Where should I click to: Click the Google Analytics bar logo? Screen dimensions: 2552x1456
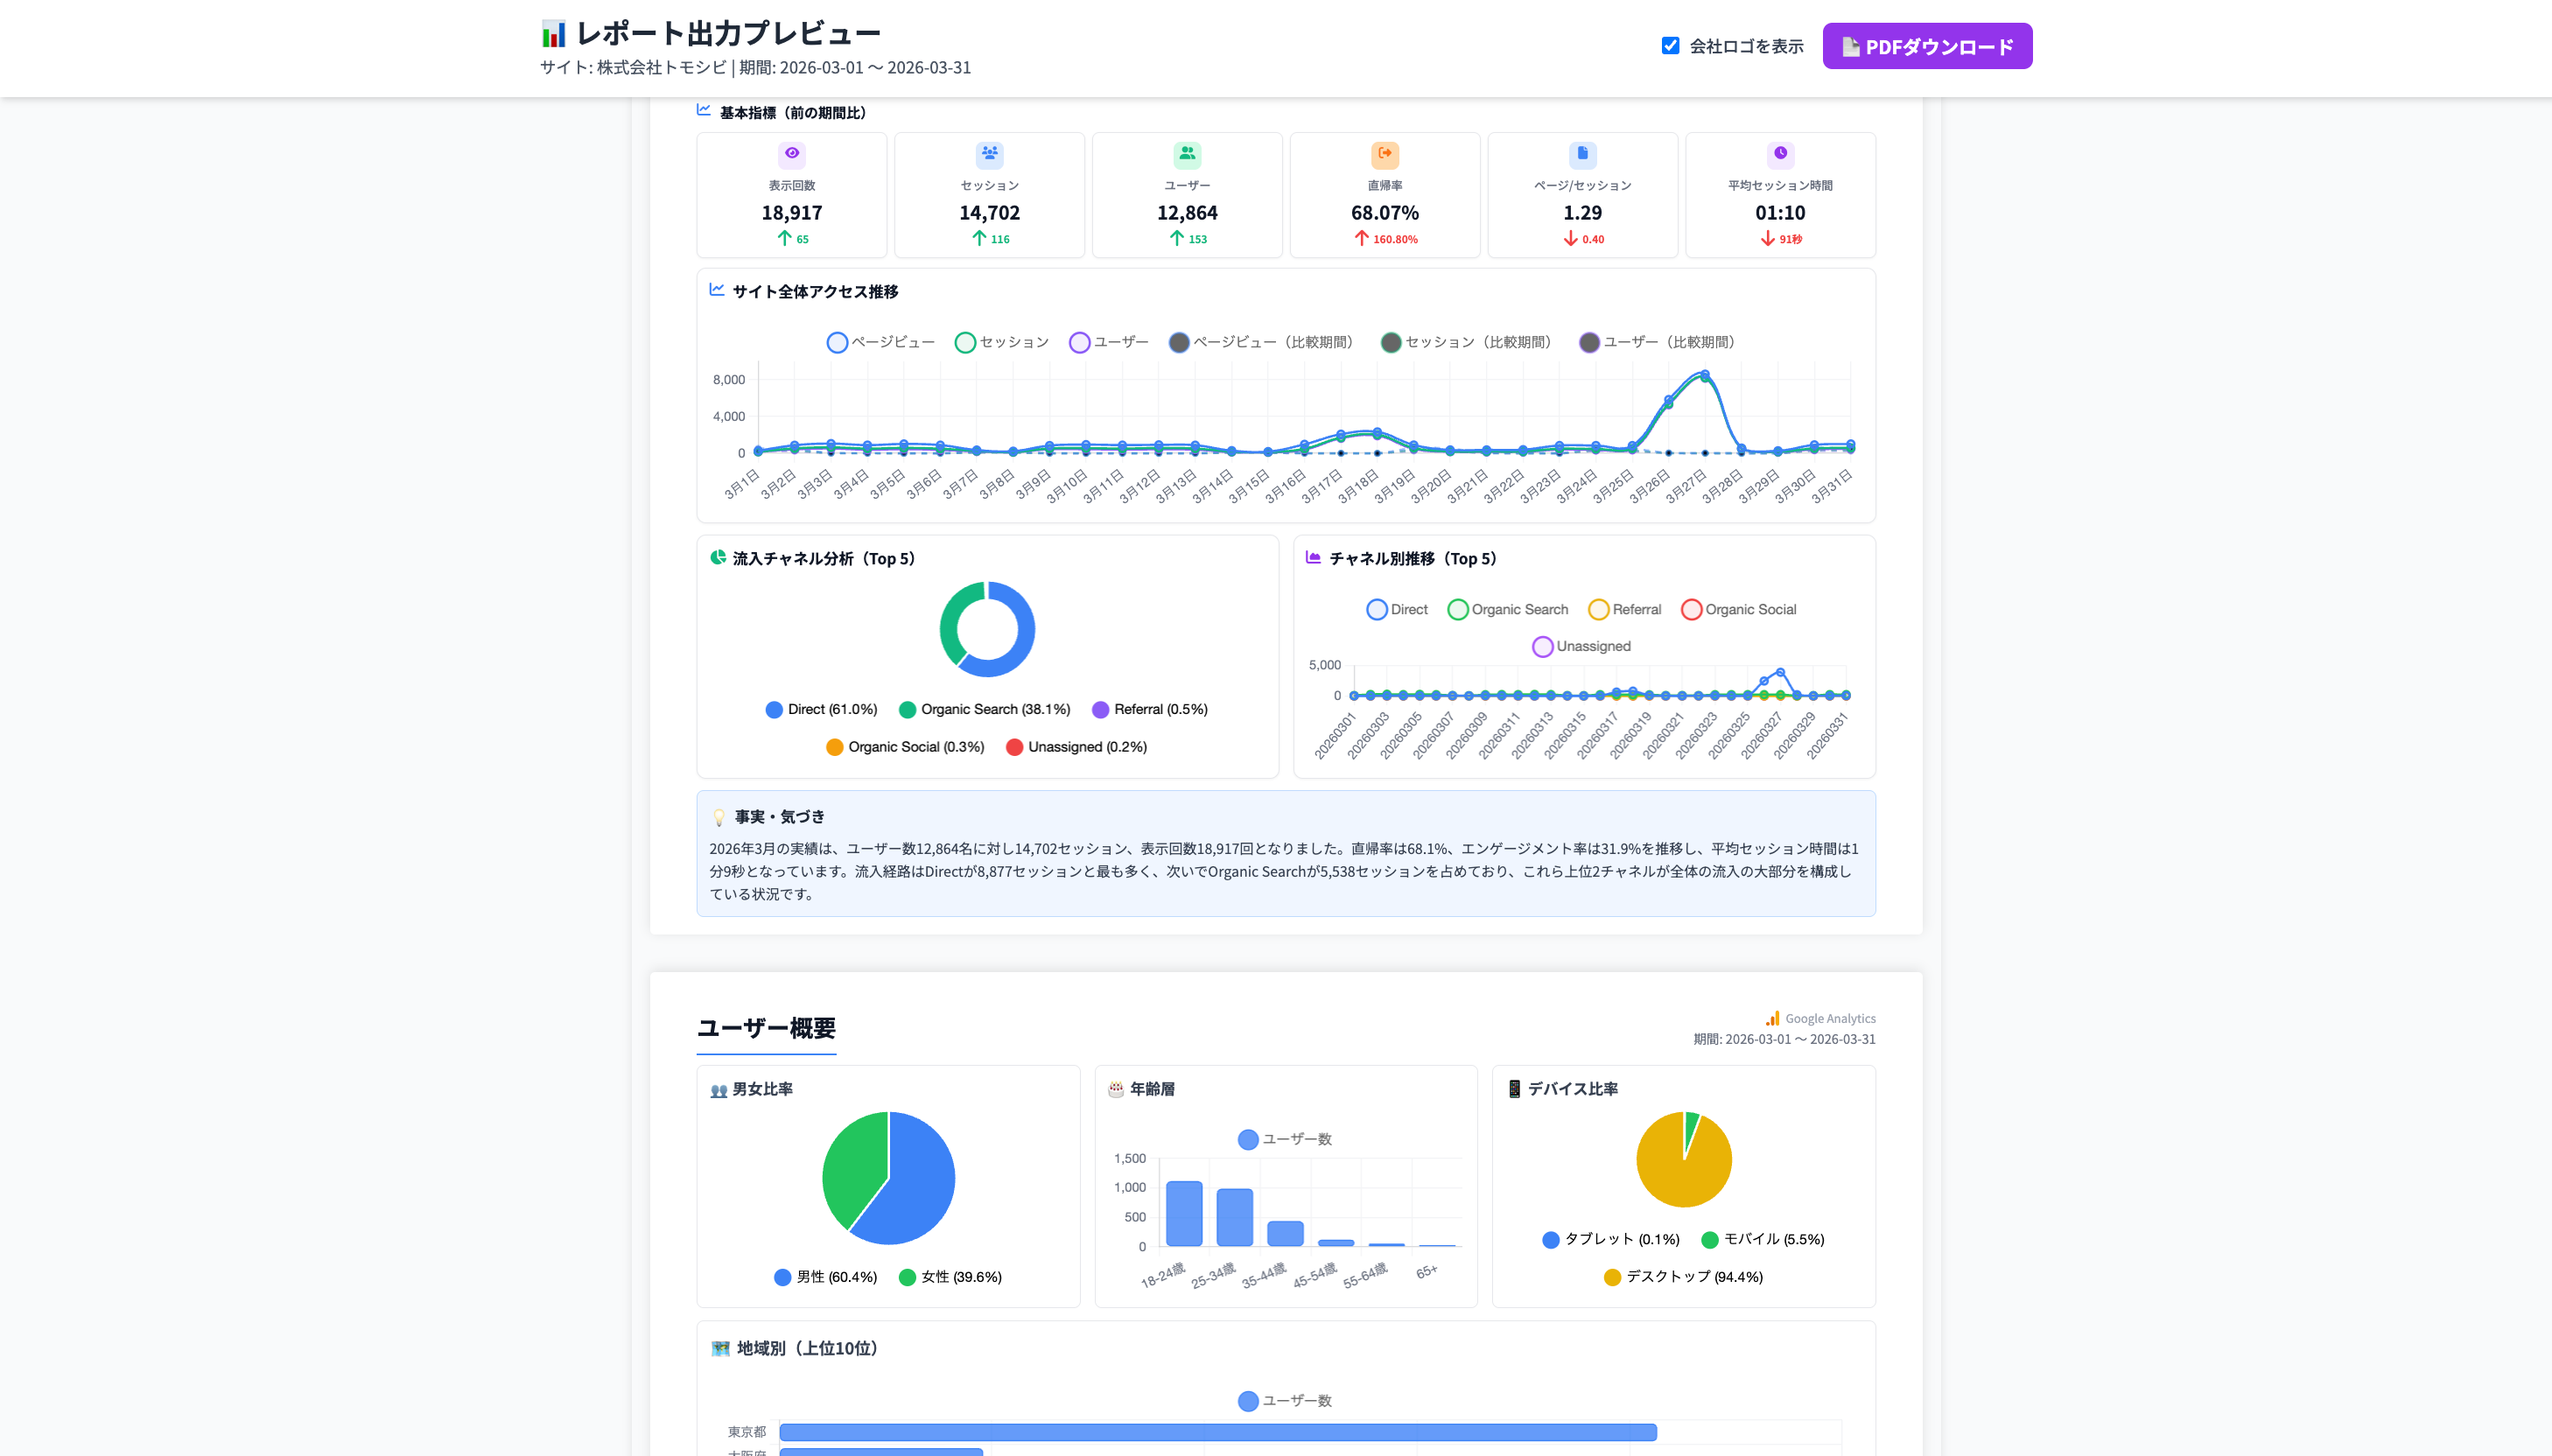click(1772, 1018)
